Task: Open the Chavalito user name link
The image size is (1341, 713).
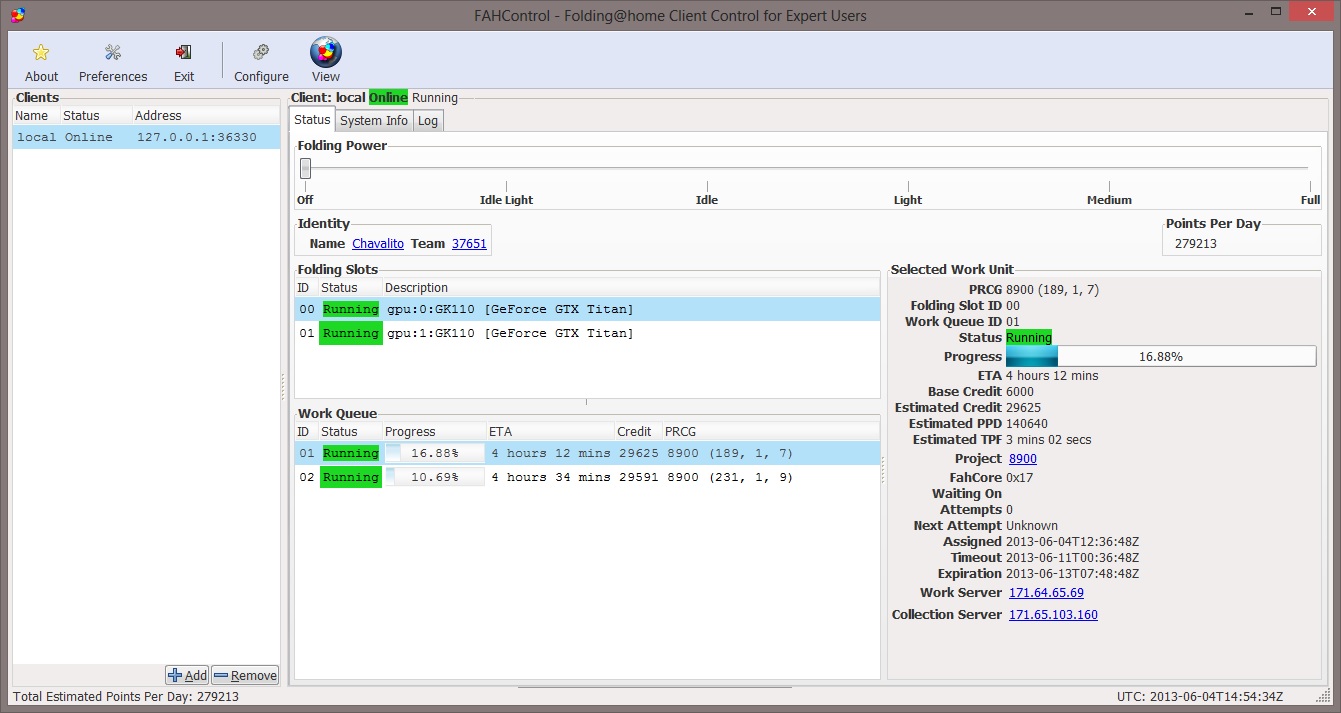Action: 378,243
